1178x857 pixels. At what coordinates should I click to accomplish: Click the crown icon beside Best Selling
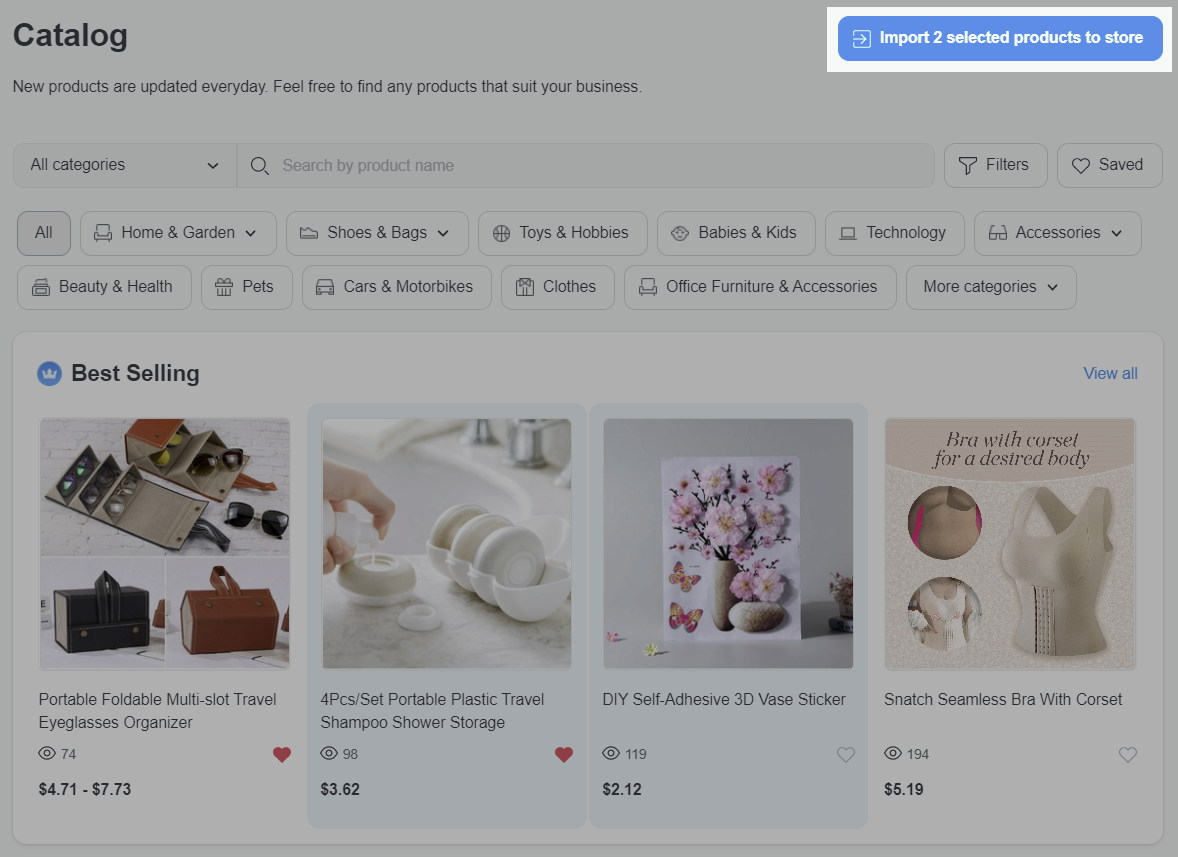[49, 374]
